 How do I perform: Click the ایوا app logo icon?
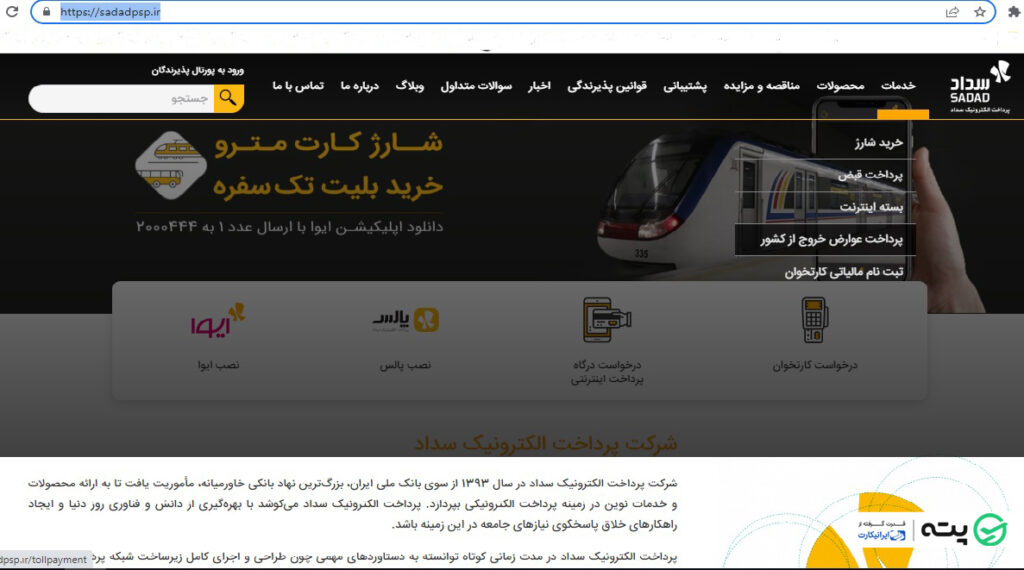(x=217, y=320)
